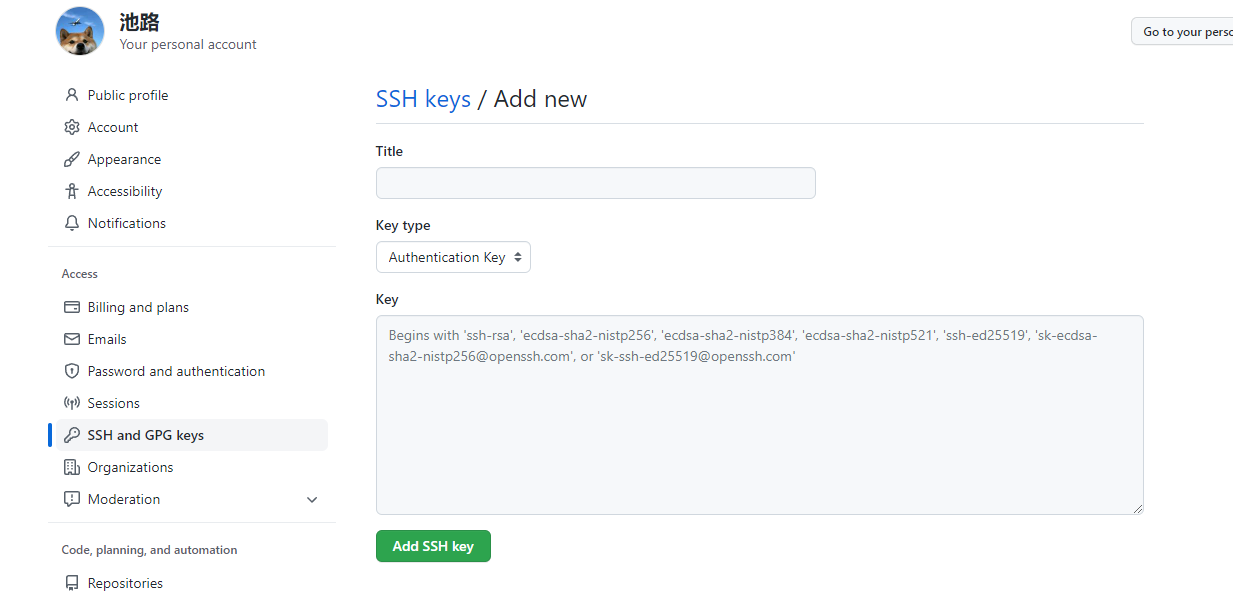The image size is (1233, 606).
Task: Click the Password shield icon
Action: (71, 371)
